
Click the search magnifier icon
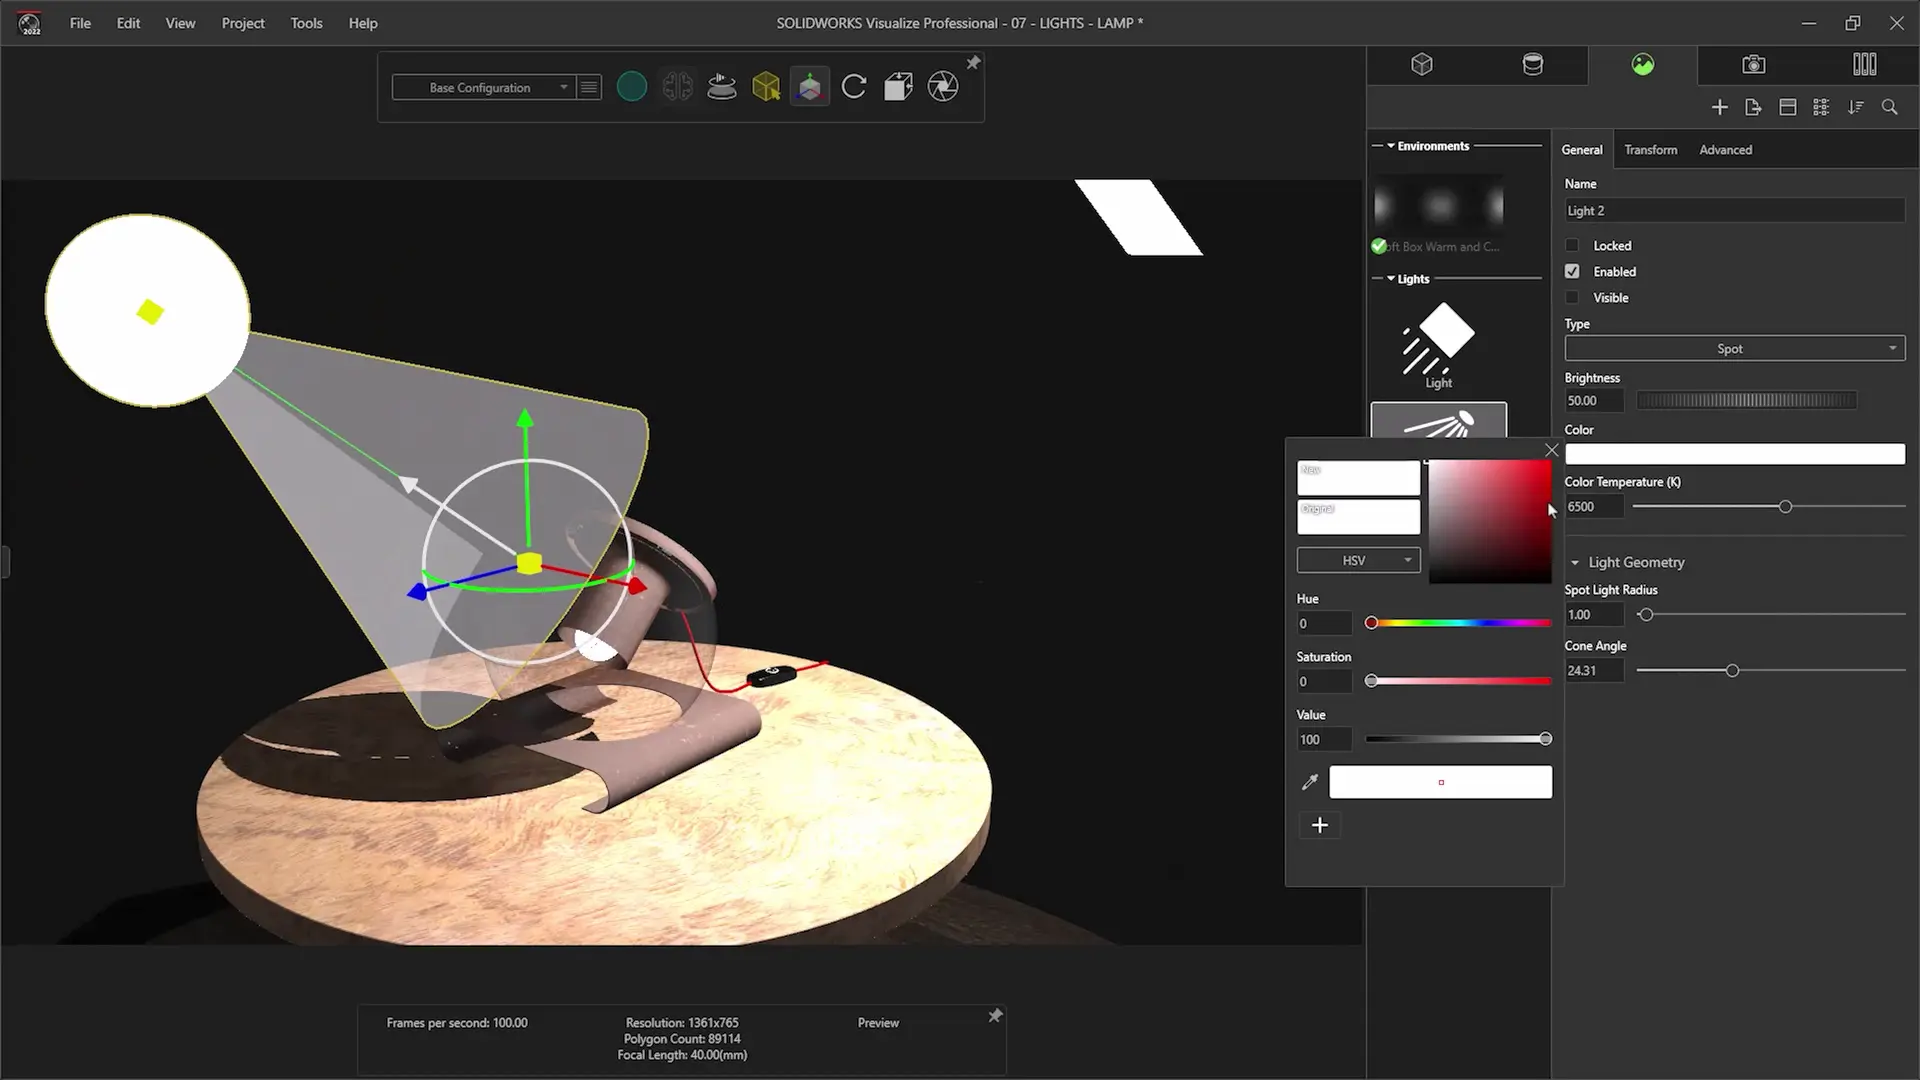tap(1889, 107)
